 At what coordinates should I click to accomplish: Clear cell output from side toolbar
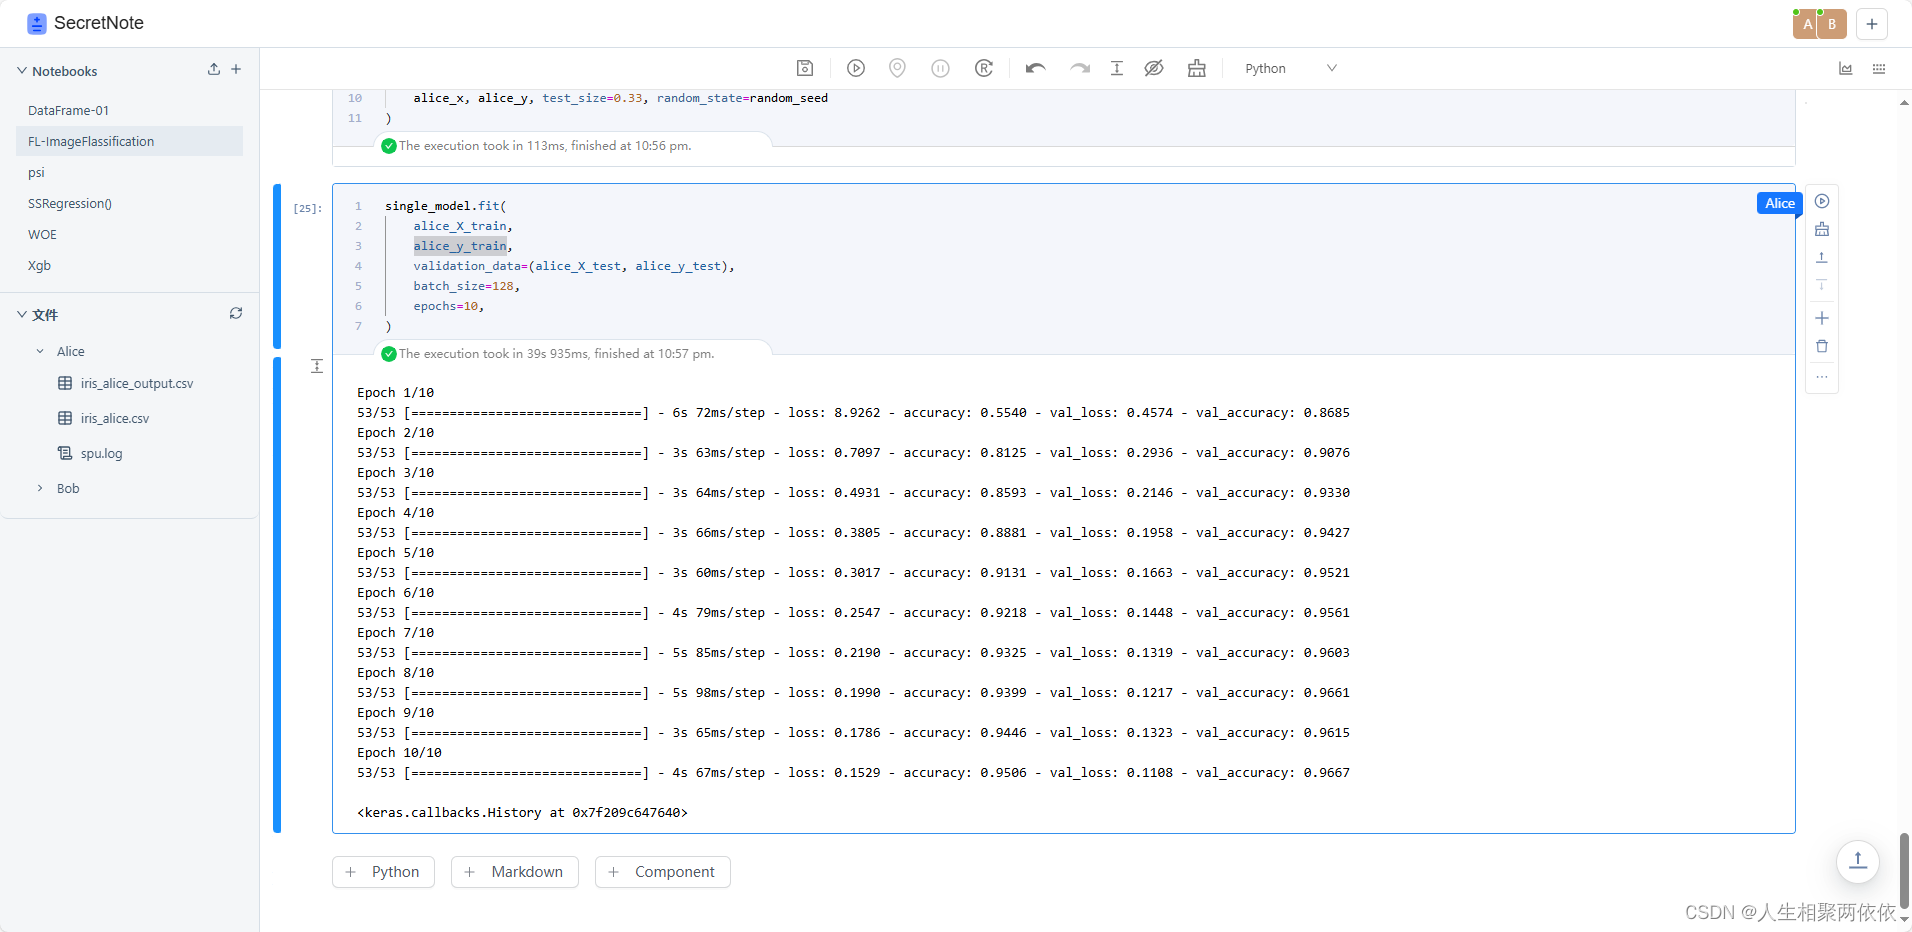point(1822,229)
